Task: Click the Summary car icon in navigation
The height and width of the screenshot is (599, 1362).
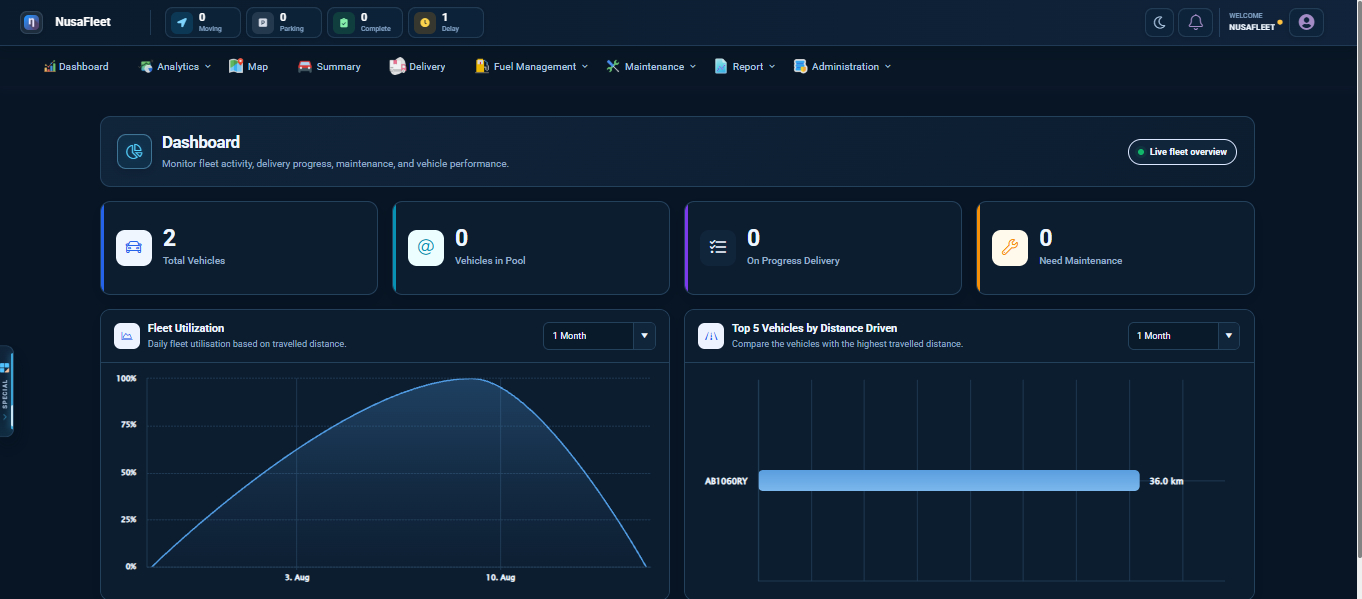Action: tap(304, 66)
